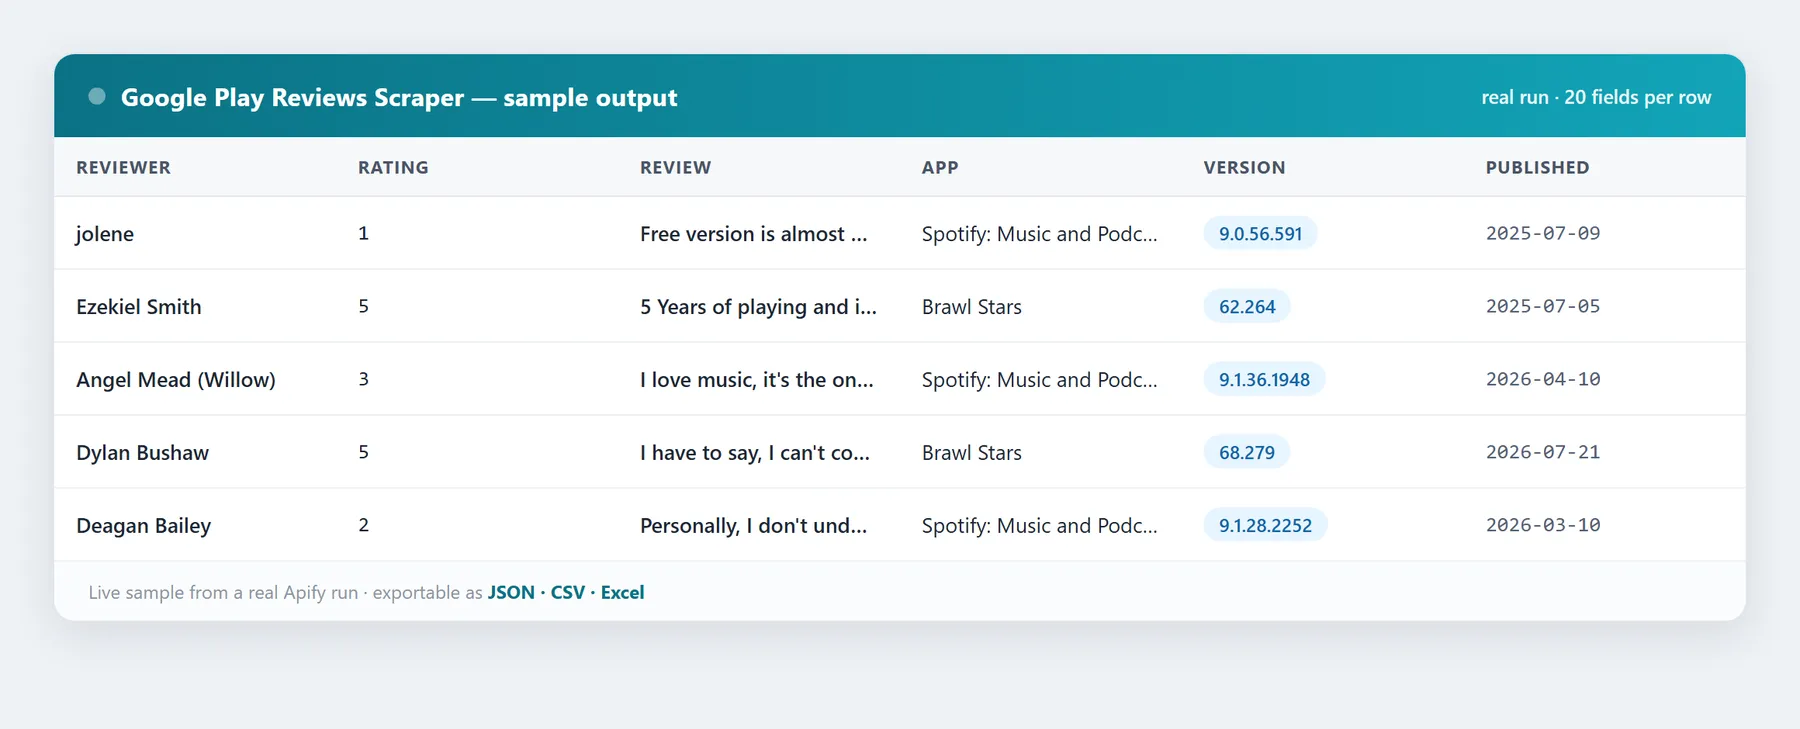This screenshot has width=1800, height=729.
Task: Click Brawl Stars in Dylan Bushaw's row
Action: (x=972, y=453)
